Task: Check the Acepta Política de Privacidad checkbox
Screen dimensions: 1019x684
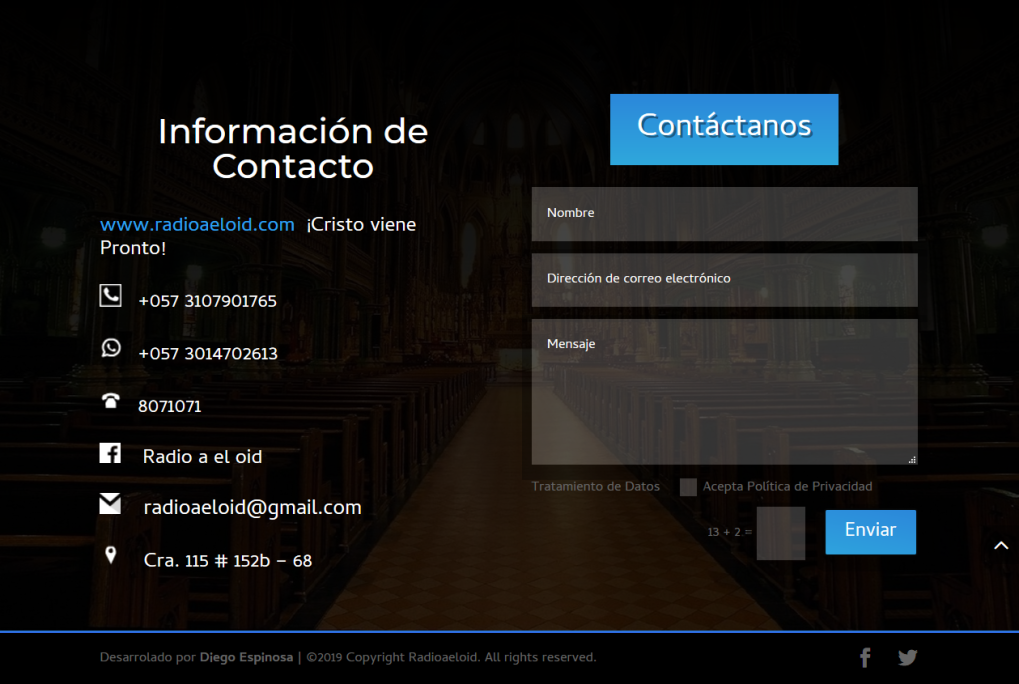Action: pos(688,487)
